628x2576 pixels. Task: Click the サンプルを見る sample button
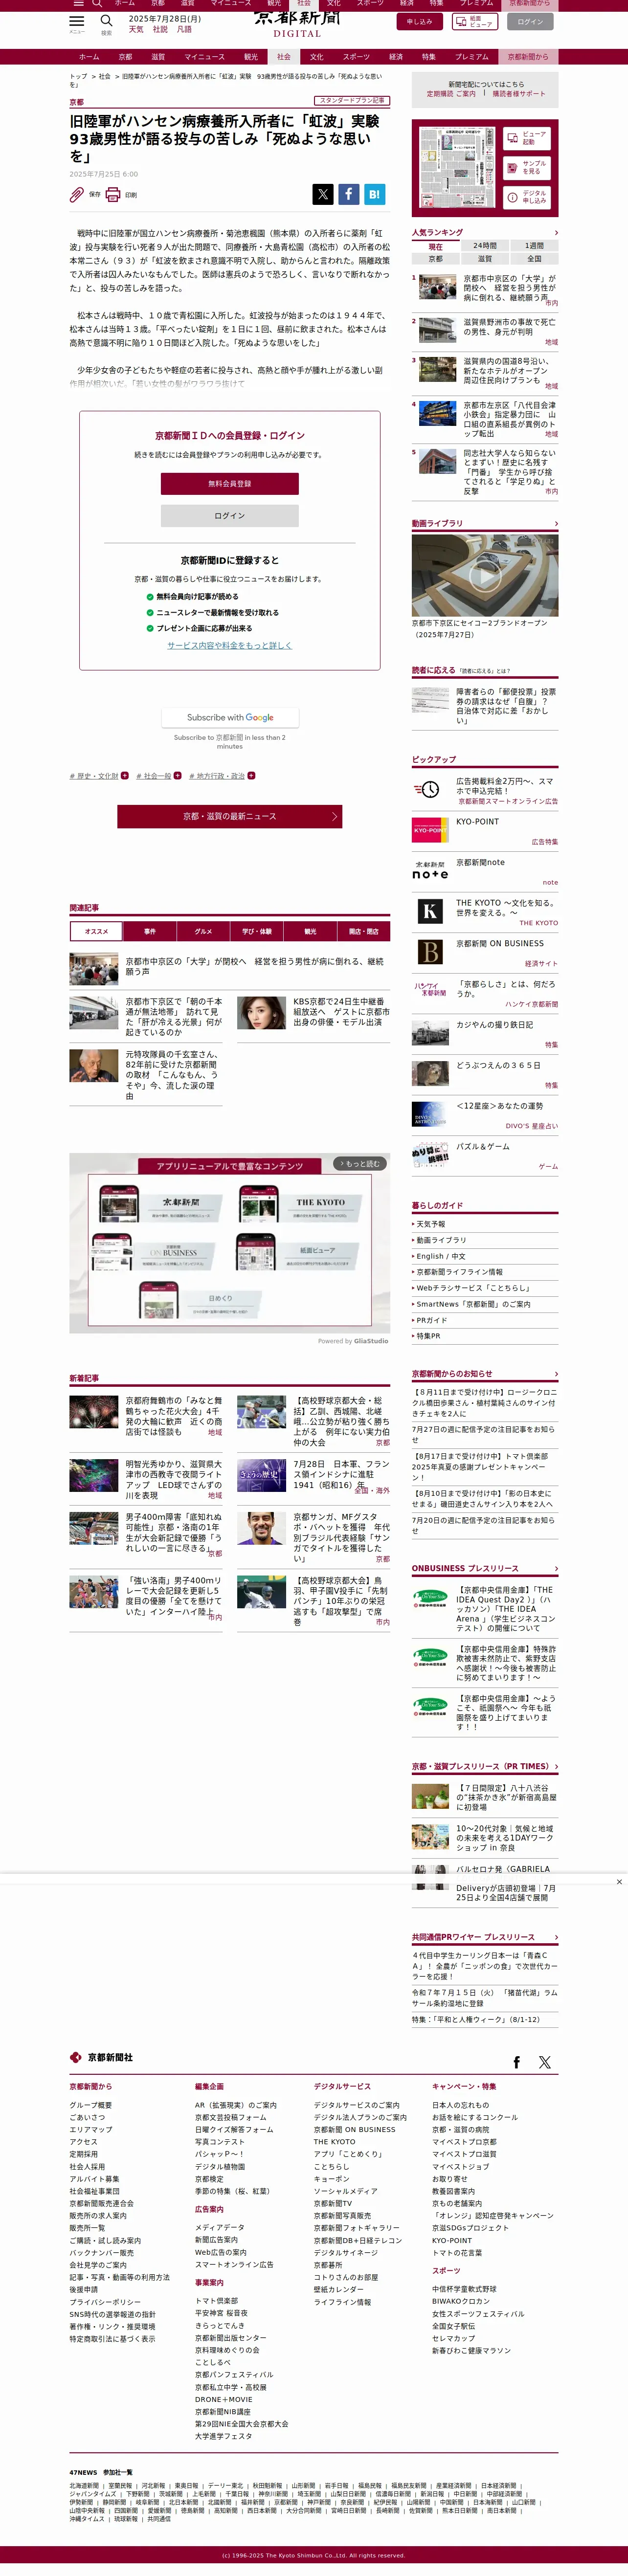tap(526, 167)
